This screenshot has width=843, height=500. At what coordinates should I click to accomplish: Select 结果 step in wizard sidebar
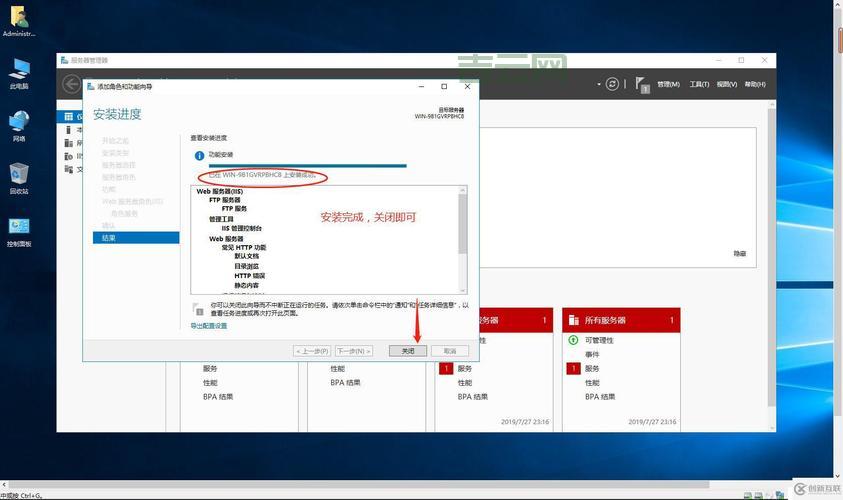(x=109, y=238)
